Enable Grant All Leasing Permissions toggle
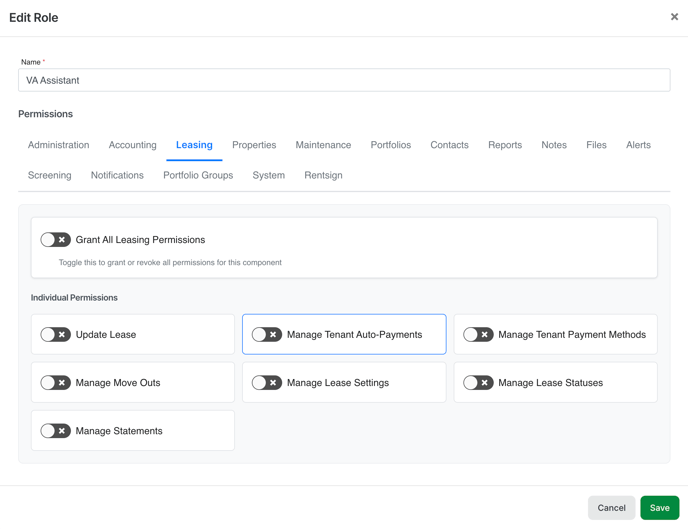The image size is (688, 529). (56, 240)
